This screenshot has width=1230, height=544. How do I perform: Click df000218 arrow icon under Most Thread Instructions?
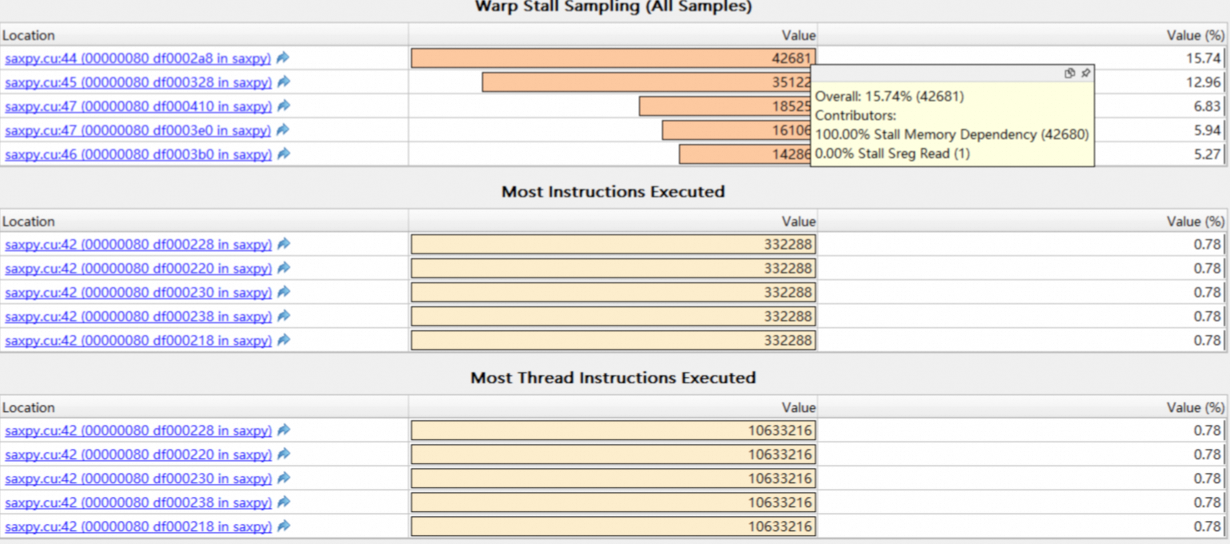click(283, 526)
